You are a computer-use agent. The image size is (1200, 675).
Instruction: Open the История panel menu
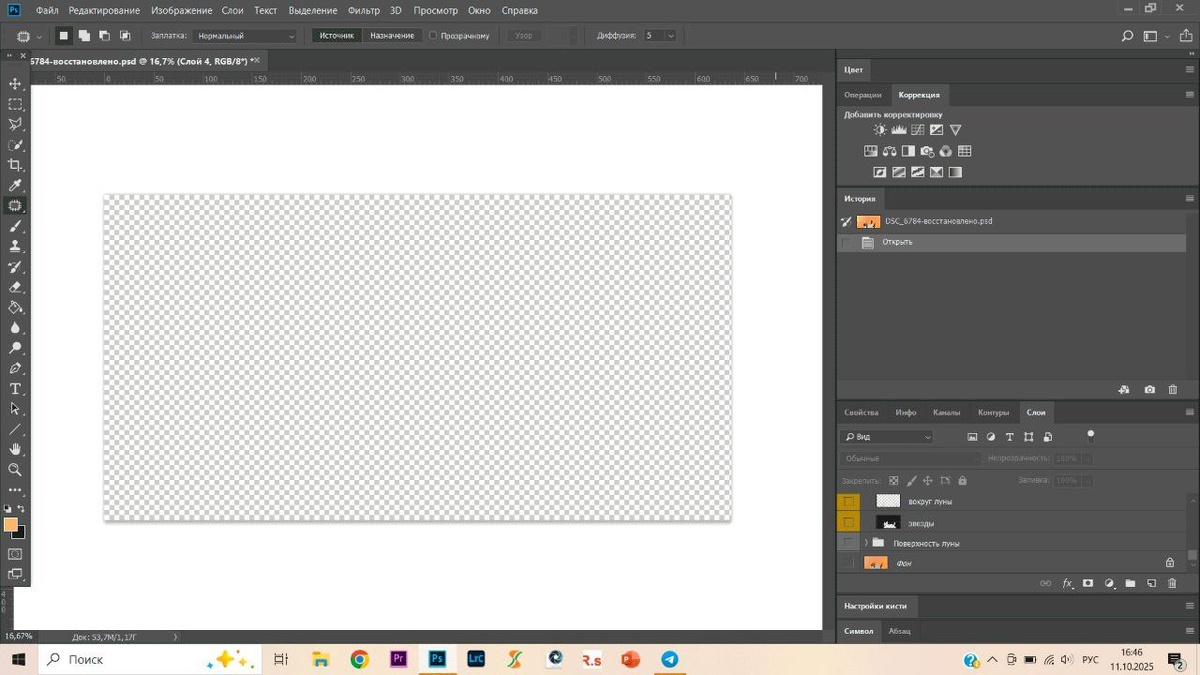click(x=1189, y=199)
